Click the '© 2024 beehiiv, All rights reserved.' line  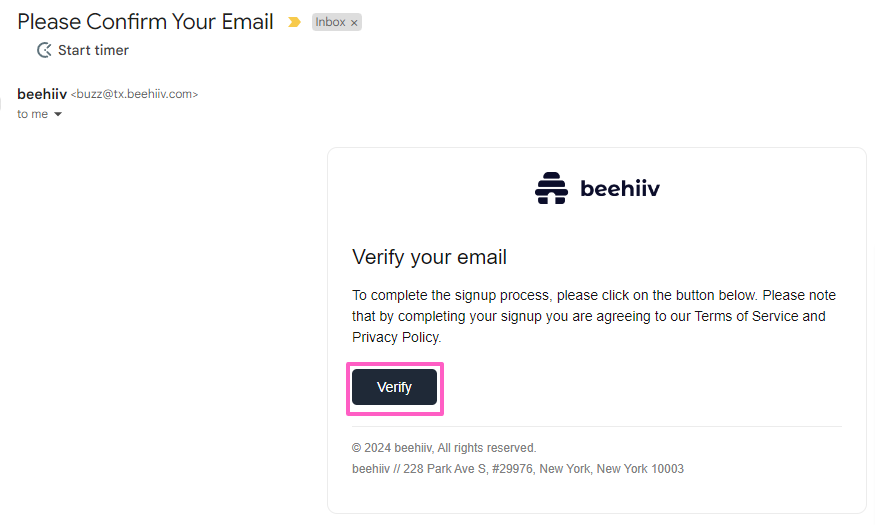[x=444, y=448]
